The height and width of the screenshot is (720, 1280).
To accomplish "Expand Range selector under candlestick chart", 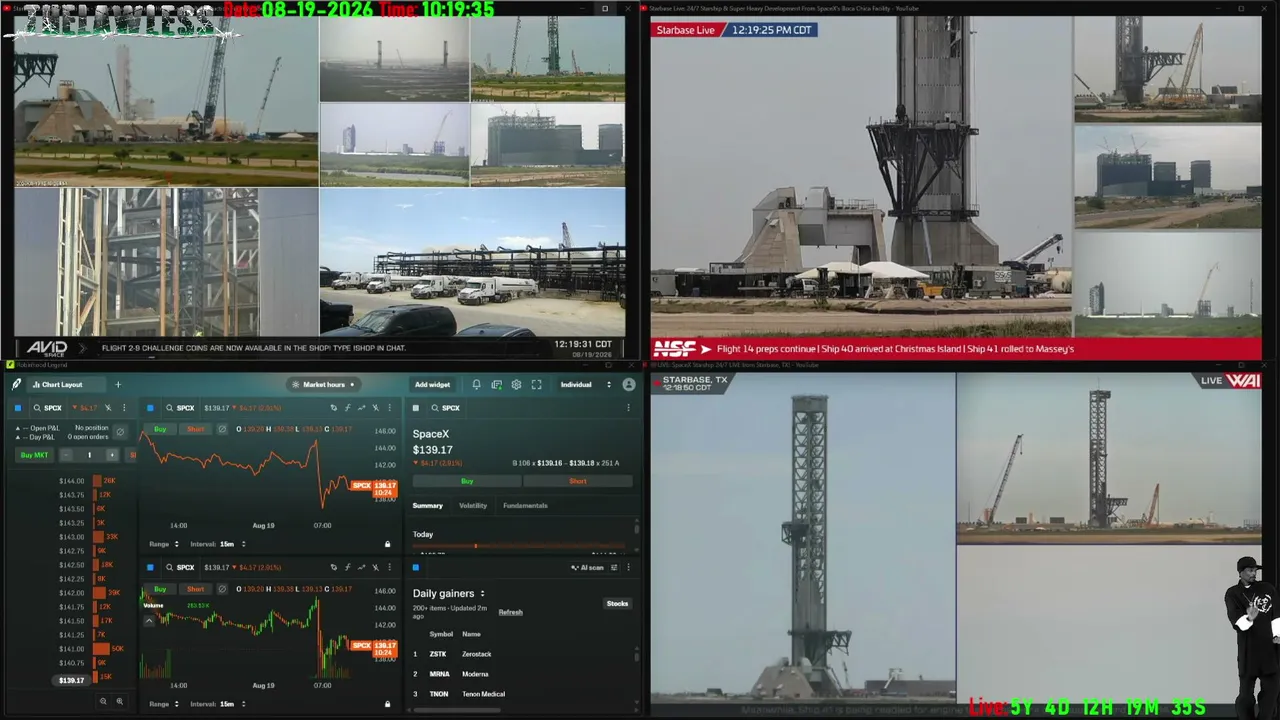I will (x=164, y=704).
